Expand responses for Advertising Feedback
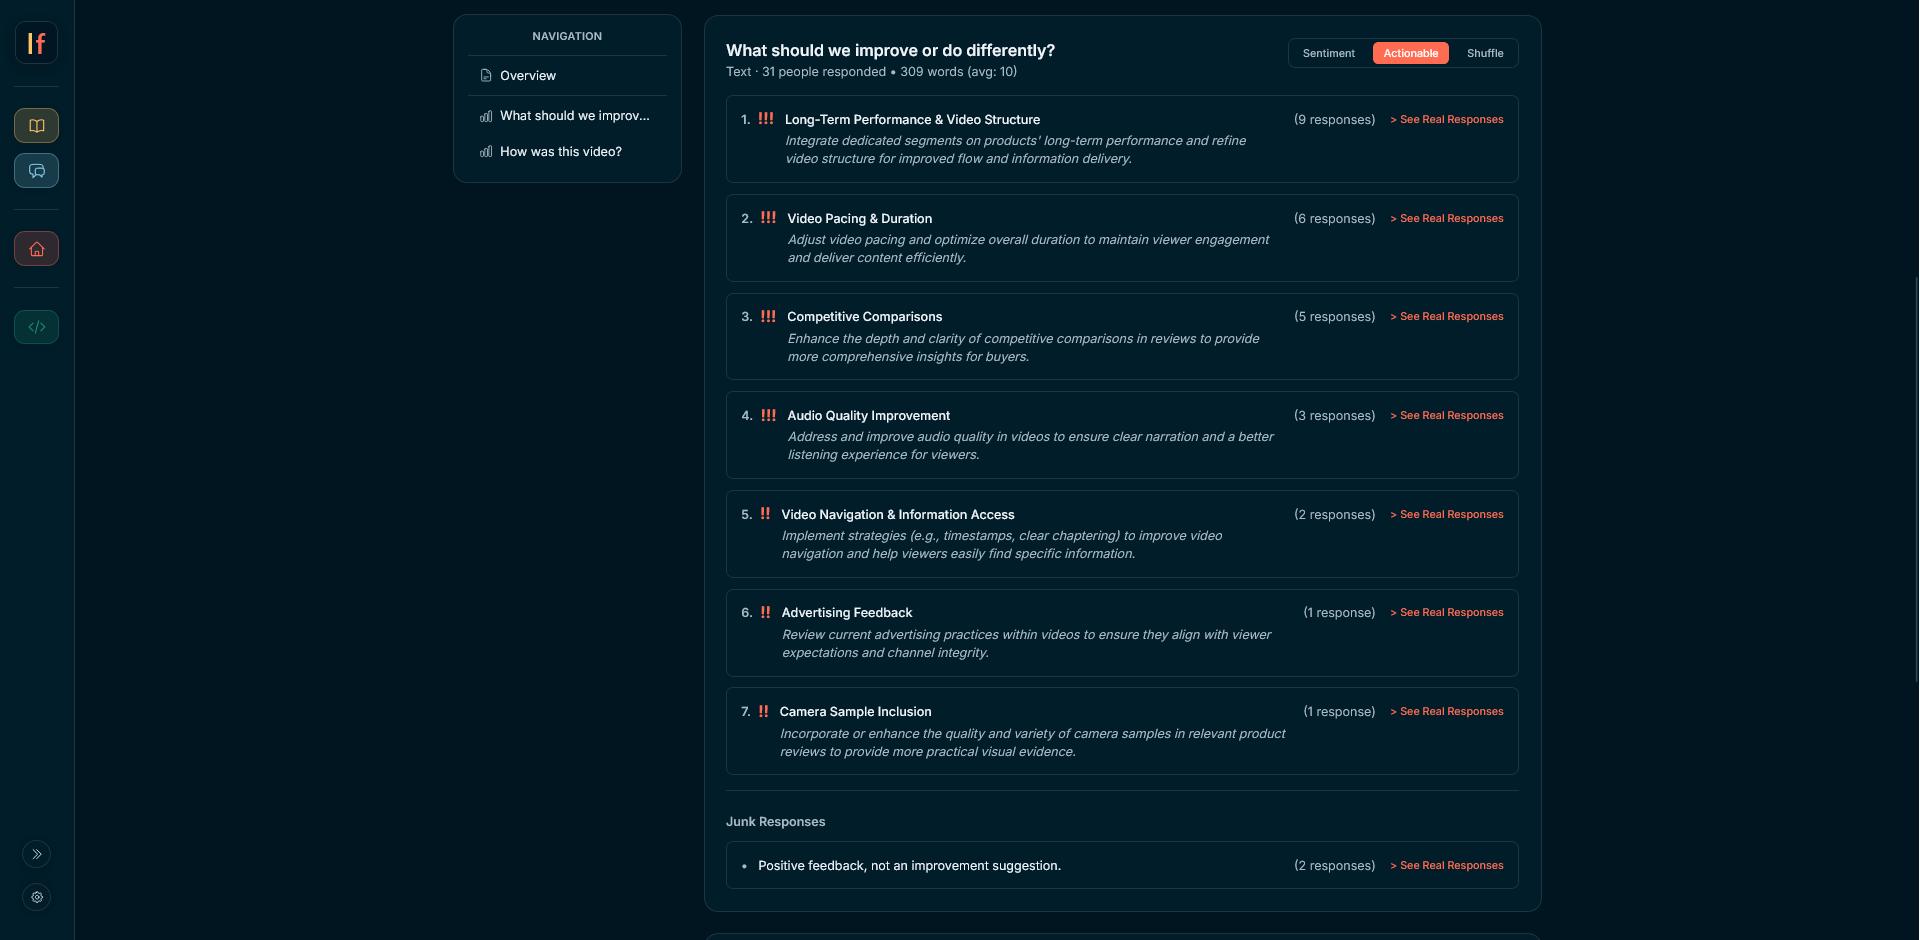 pyautogui.click(x=1447, y=612)
